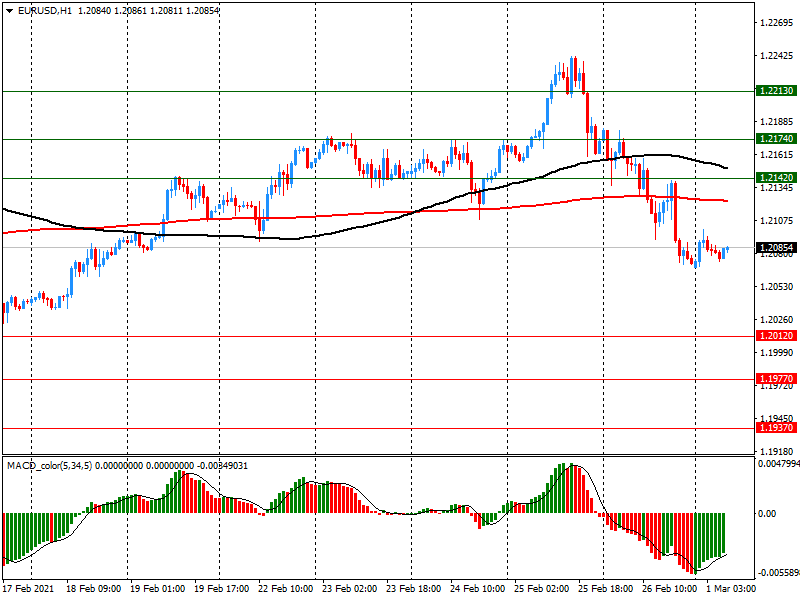Image resolution: width=800 pixels, height=600 pixels.
Task: Click the 22 Feb 10:00 time label
Action: [286, 589]
